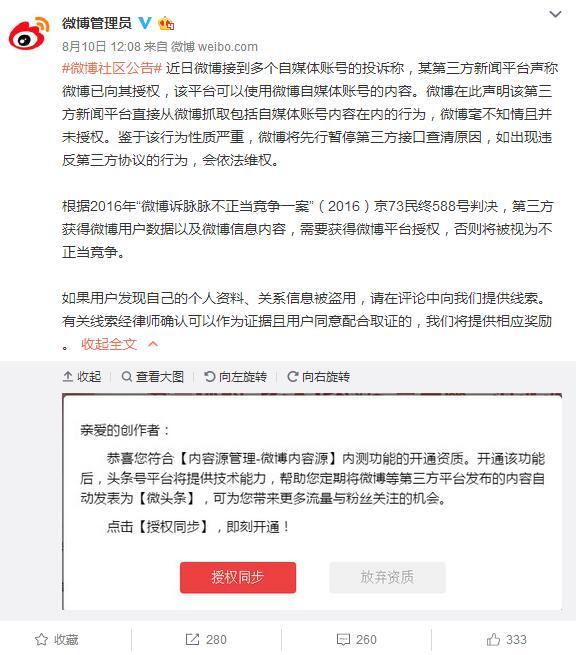The image size is (576, 655).
Task: Click the repost icon showing 280
Action: (x=192, y=639)
